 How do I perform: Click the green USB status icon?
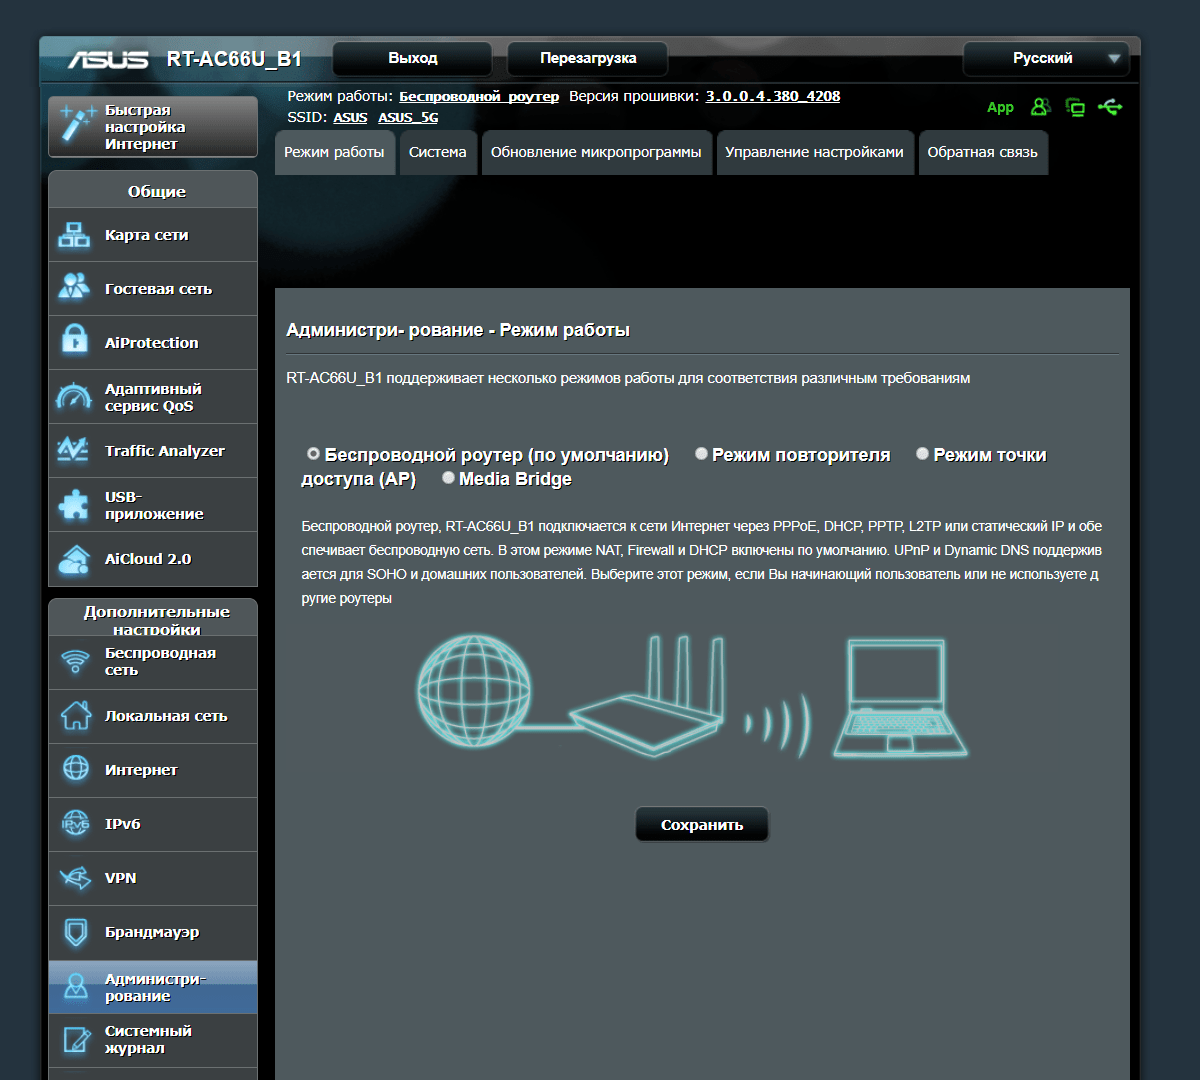(x=1110, y=106)
